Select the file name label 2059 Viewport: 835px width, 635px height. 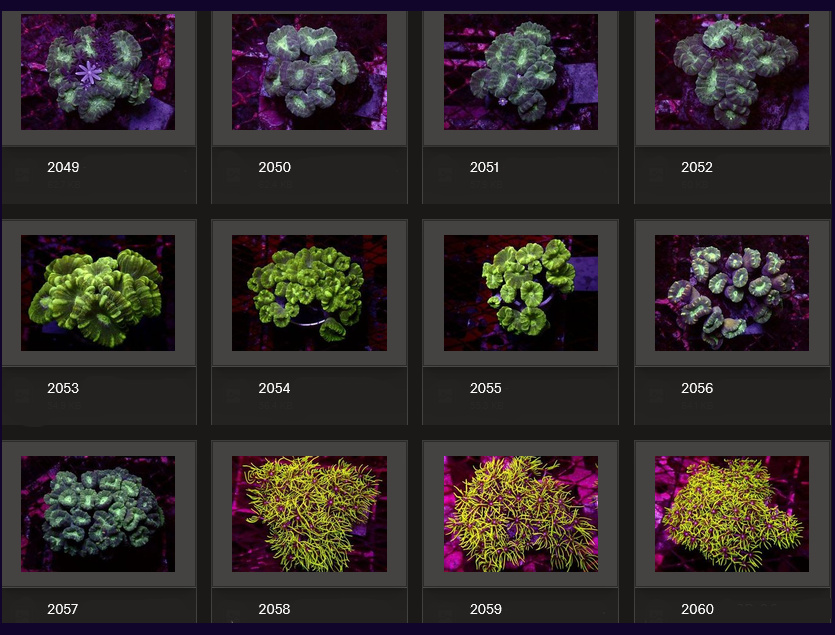coord(486,609)
